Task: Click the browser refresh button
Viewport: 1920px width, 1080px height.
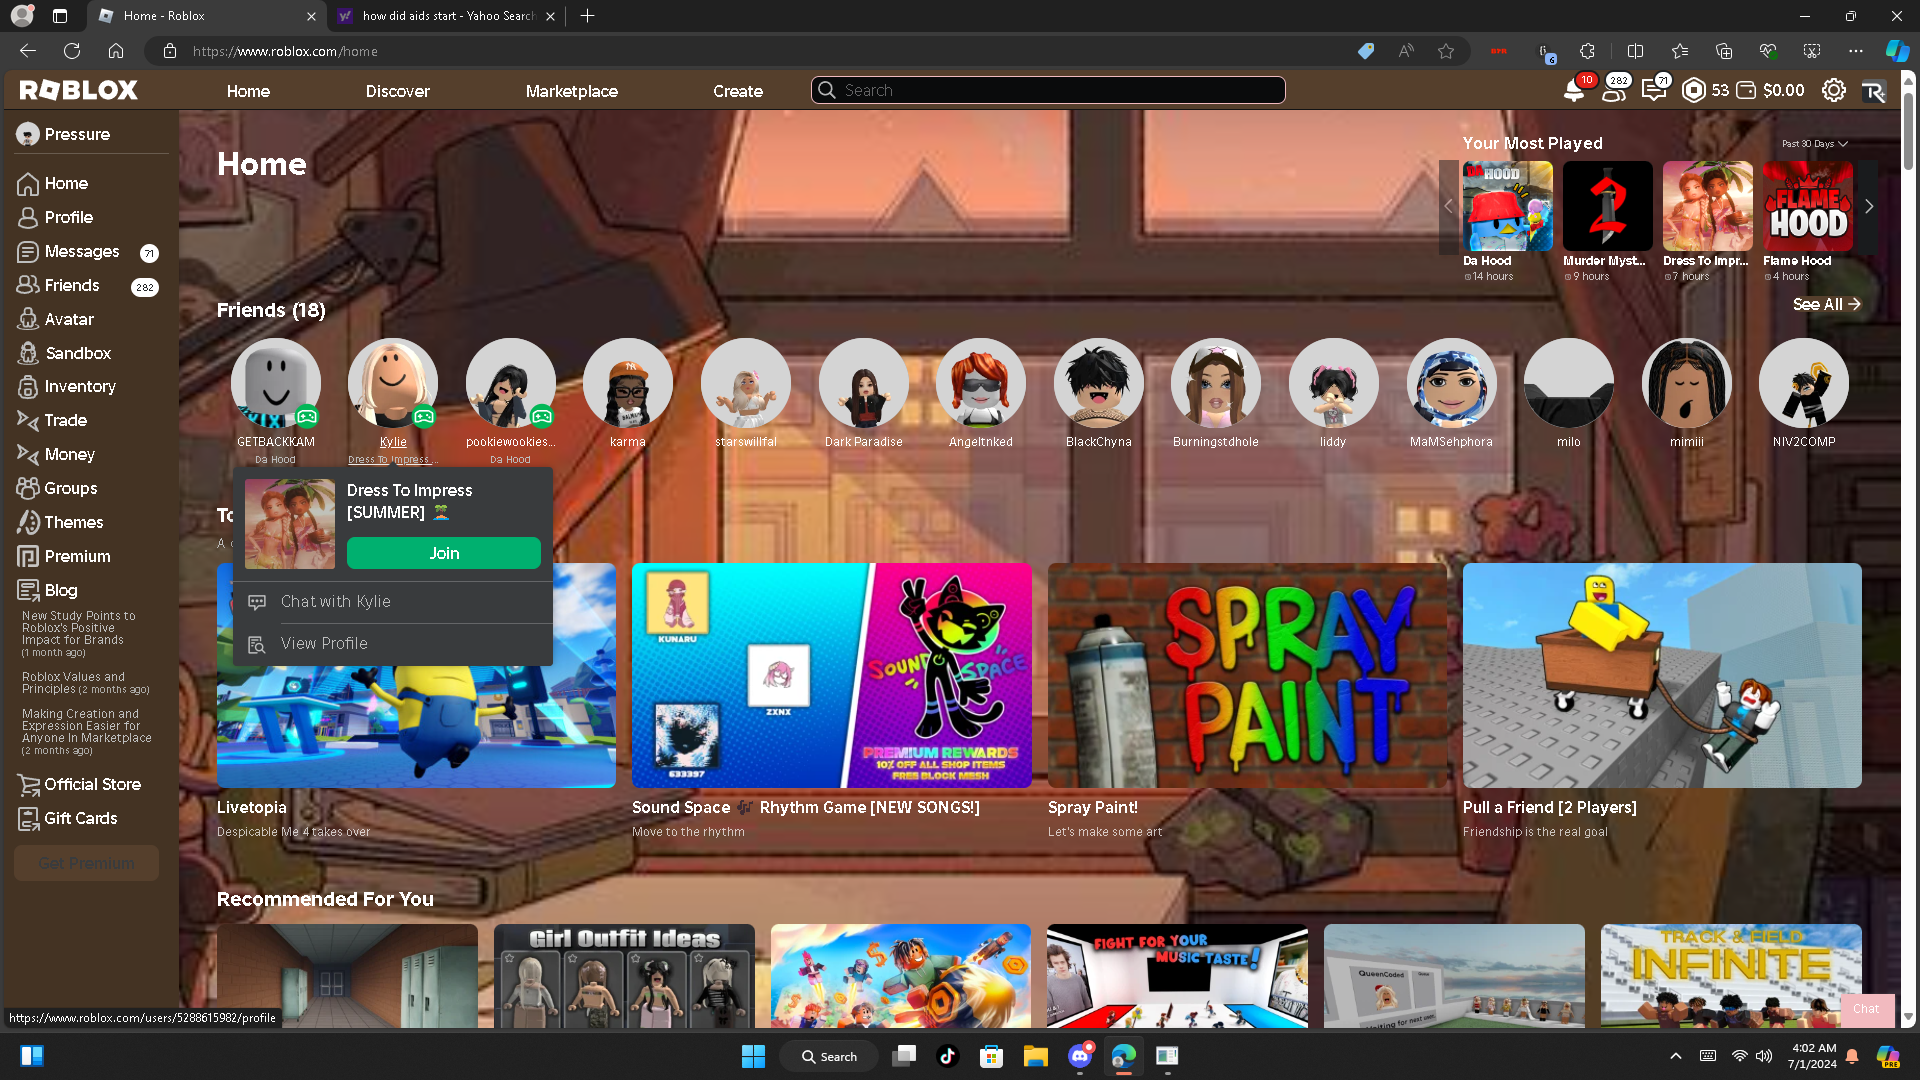Action: [72, 51]
